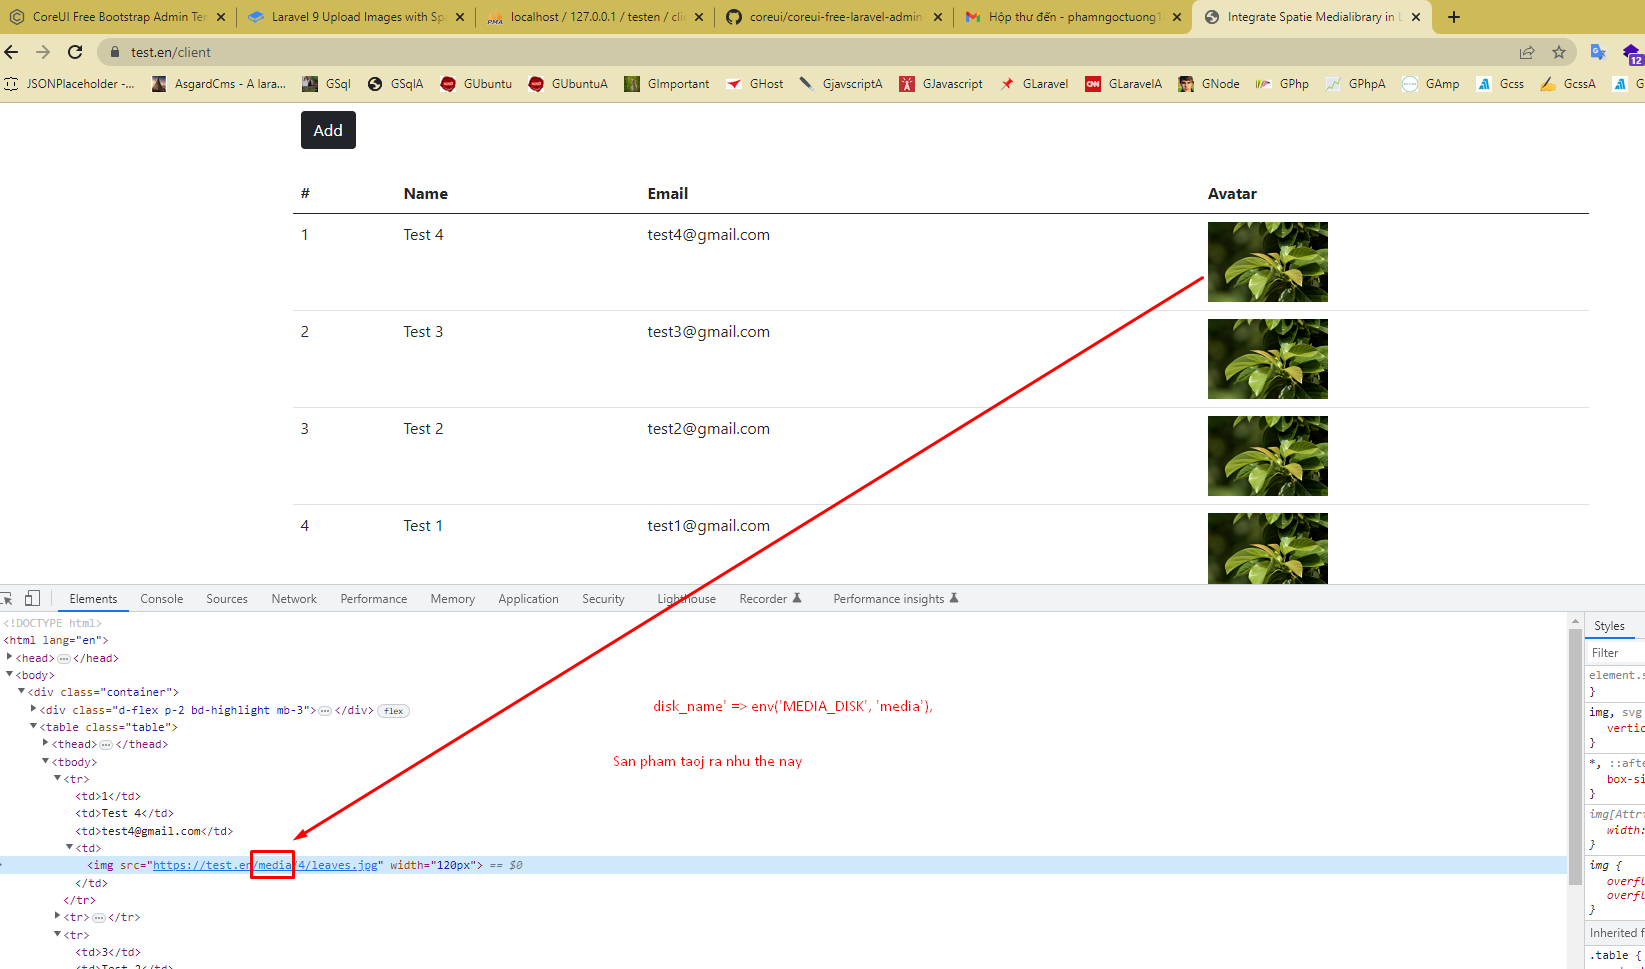Switch to the Sources tab in DevTools

(227, 599)
